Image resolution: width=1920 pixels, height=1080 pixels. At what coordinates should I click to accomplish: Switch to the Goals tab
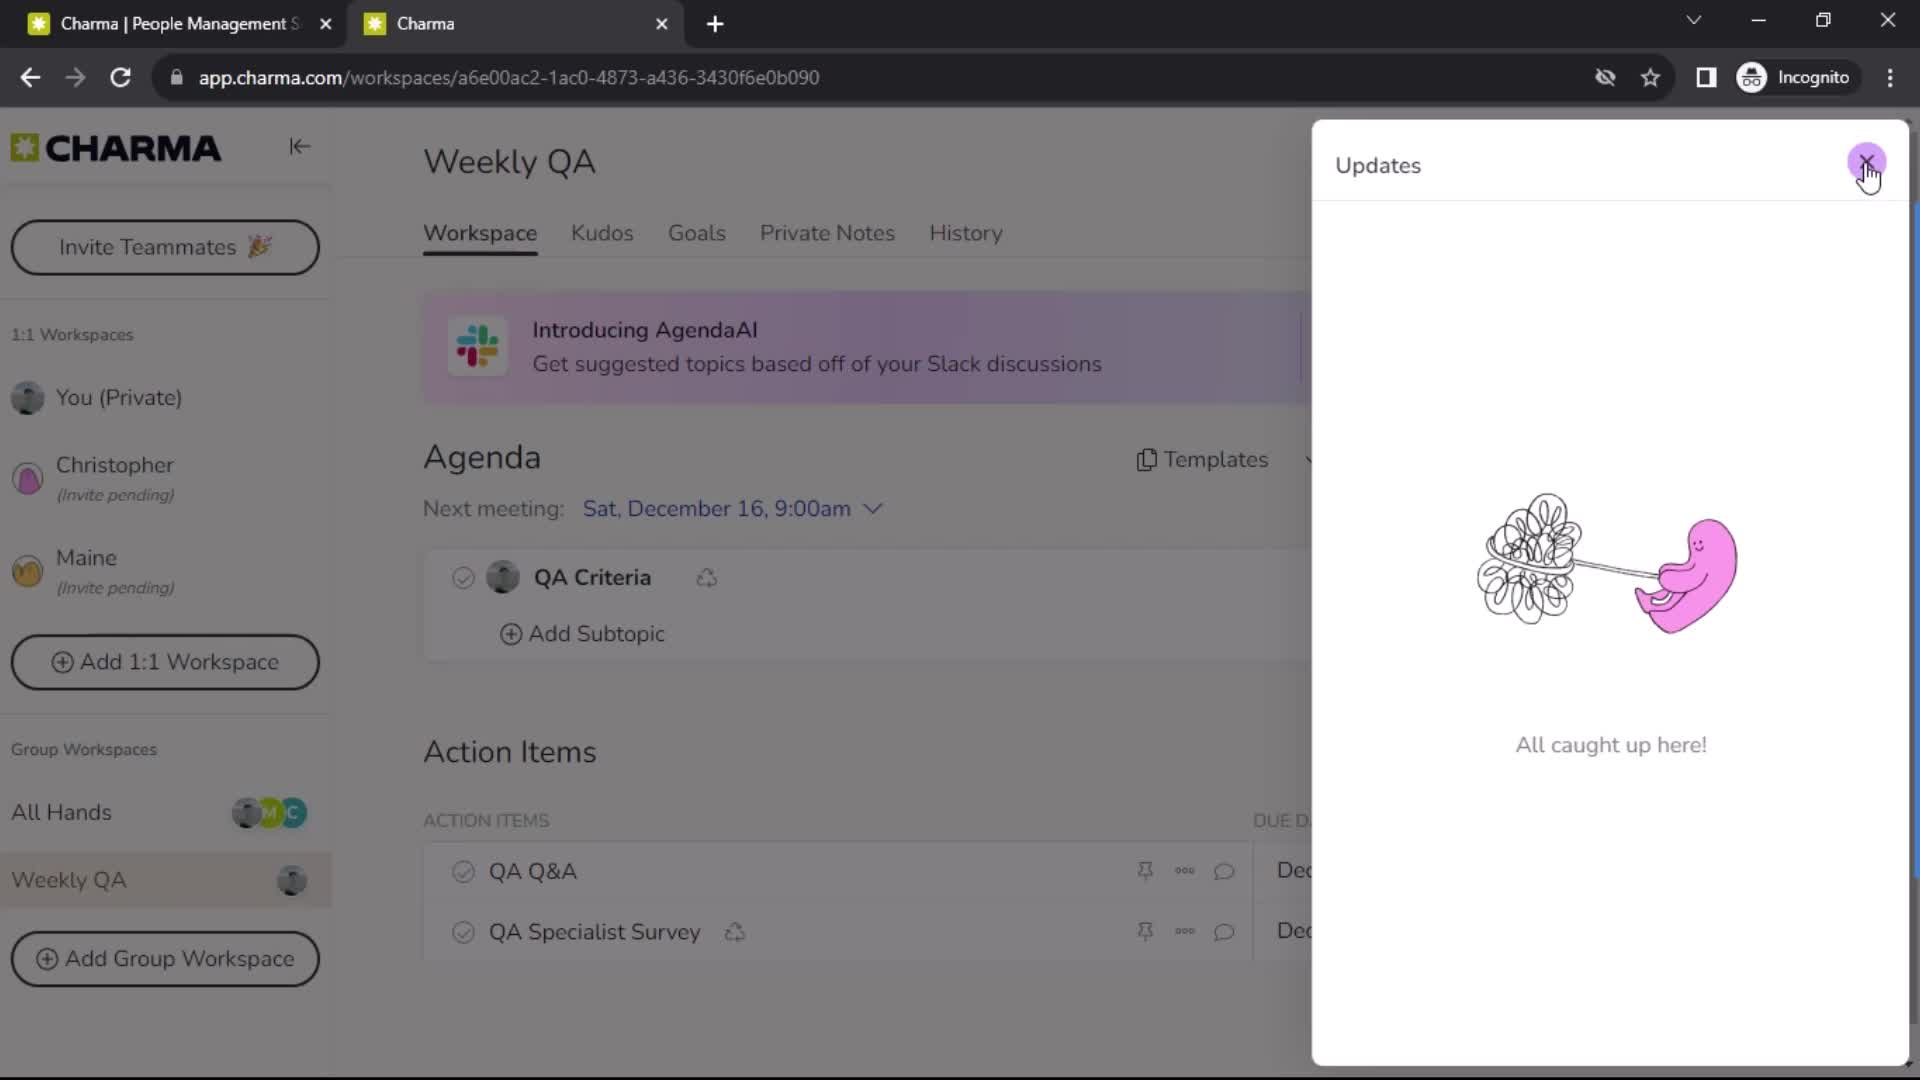coord(696,232)
